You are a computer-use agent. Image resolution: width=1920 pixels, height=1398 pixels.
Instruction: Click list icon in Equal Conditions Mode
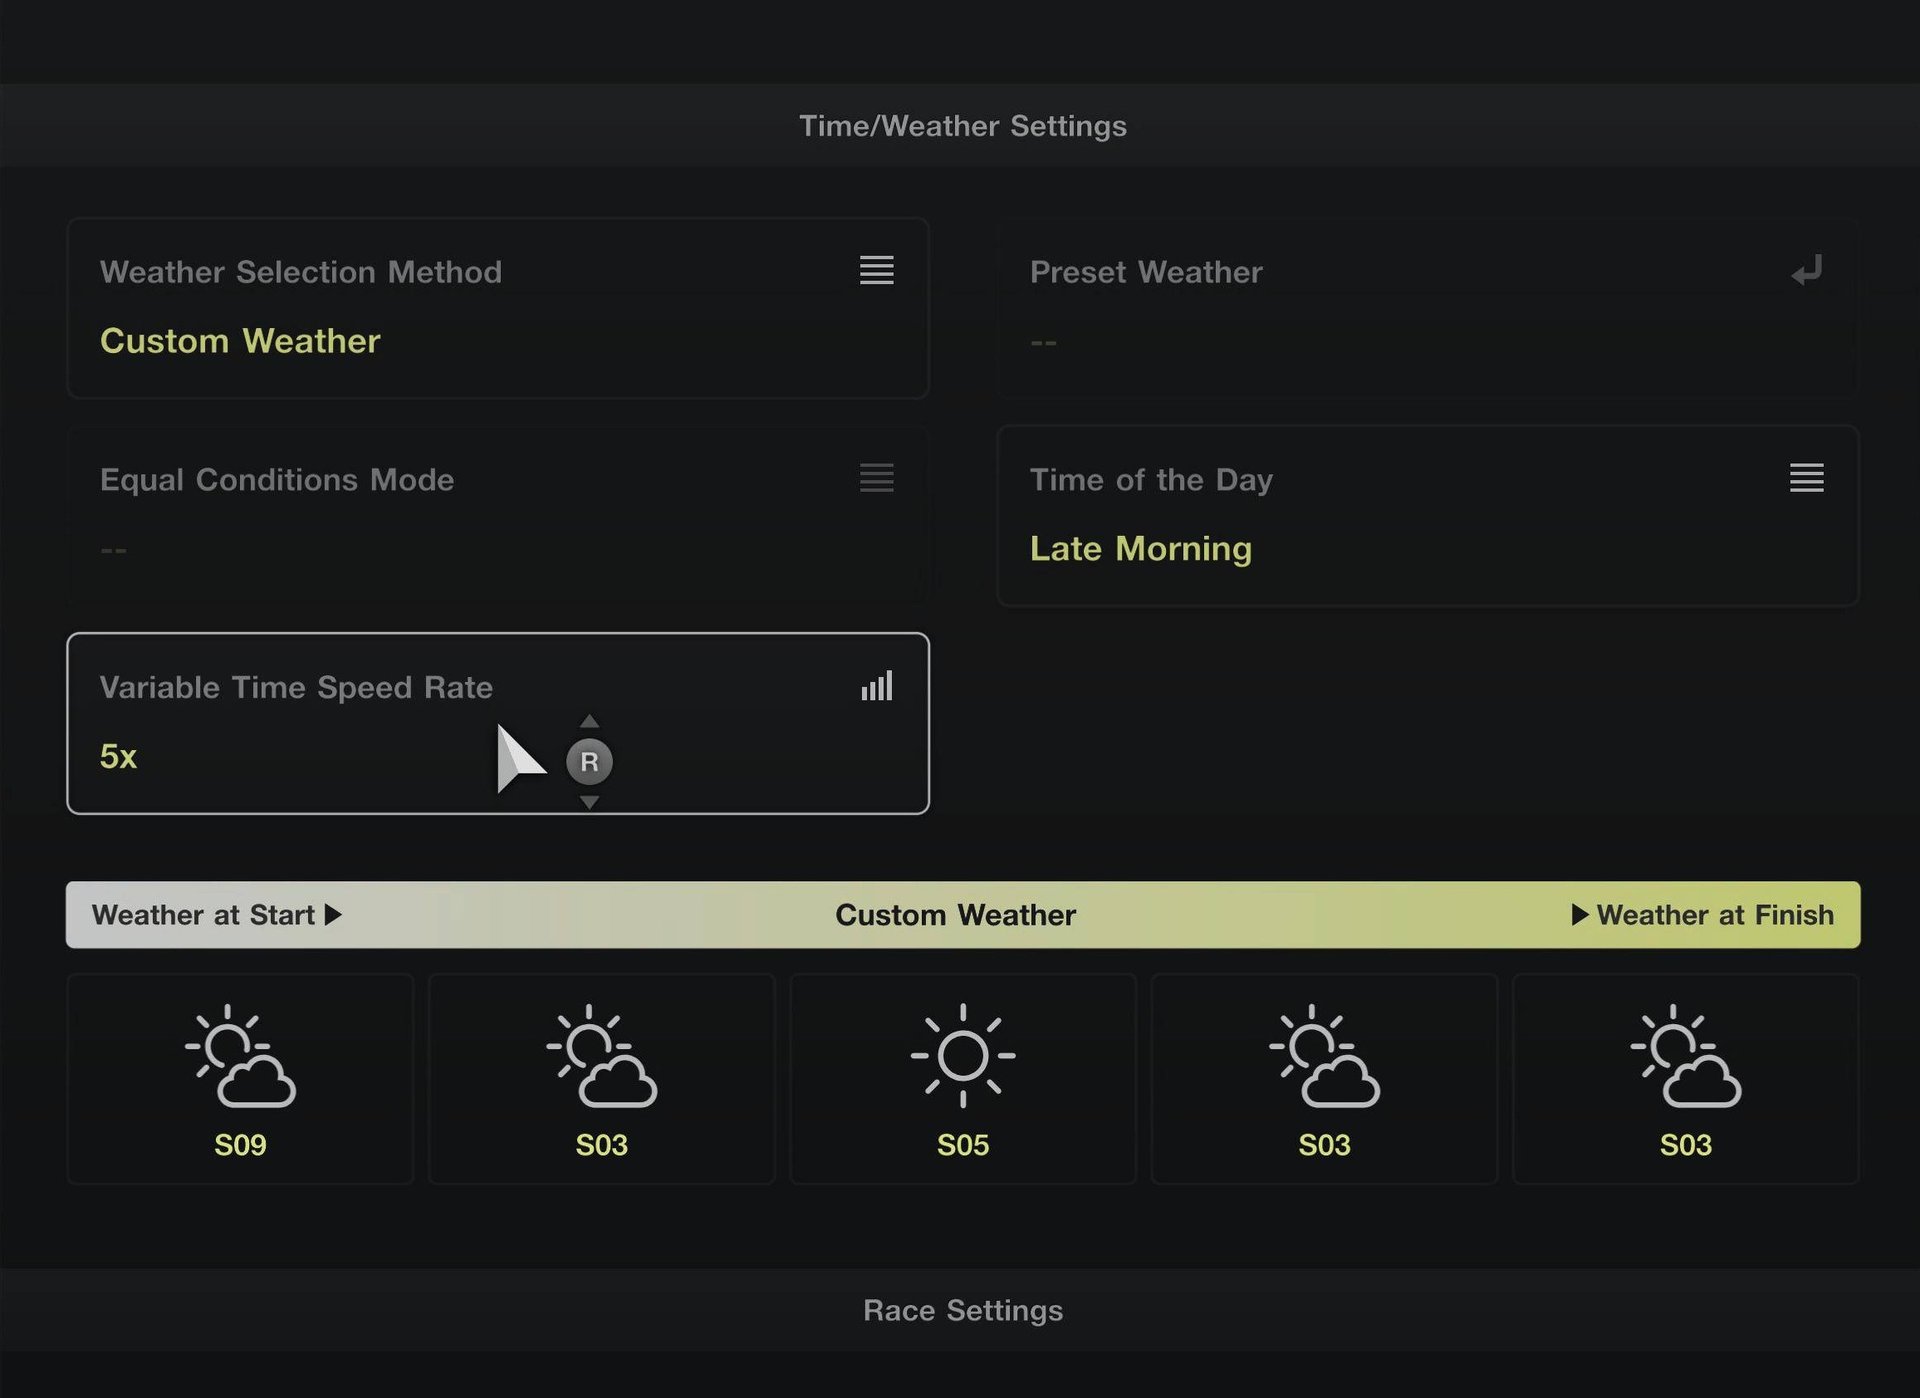(876, 478)
